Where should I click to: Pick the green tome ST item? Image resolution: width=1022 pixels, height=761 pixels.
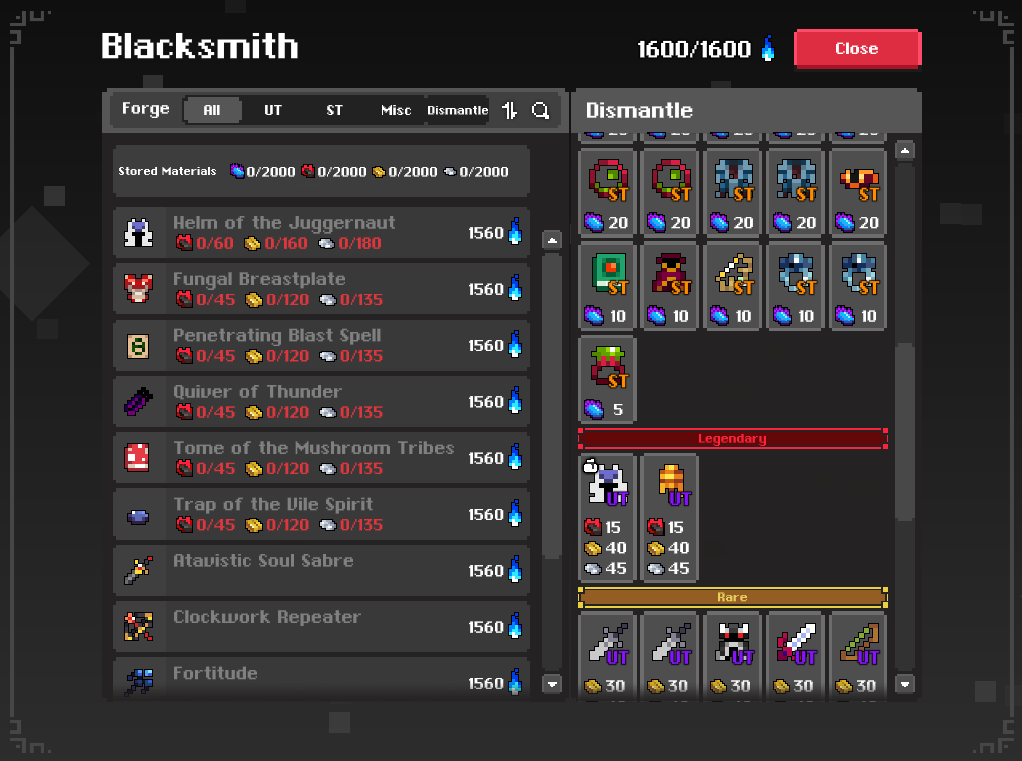[x=606, y=285]
